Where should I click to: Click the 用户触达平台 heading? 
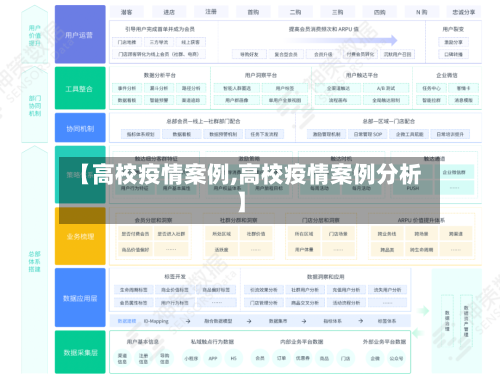(362, 75)
